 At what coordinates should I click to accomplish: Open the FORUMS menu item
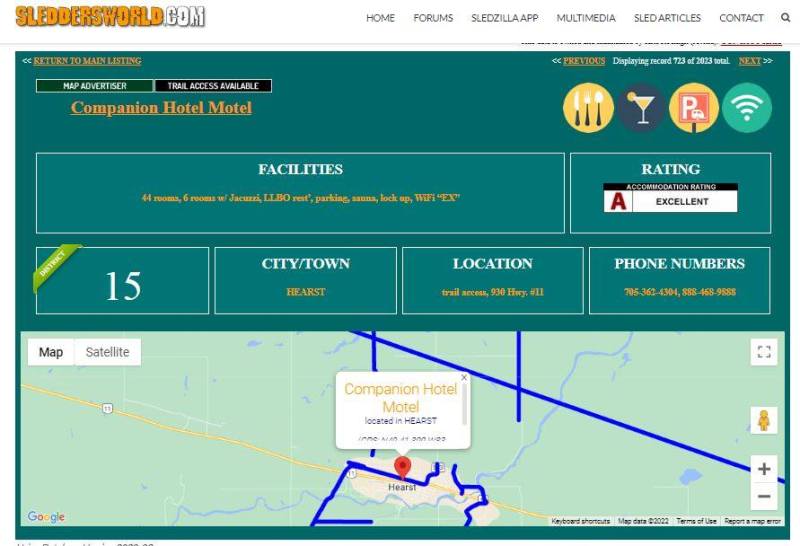coord(433,18)
